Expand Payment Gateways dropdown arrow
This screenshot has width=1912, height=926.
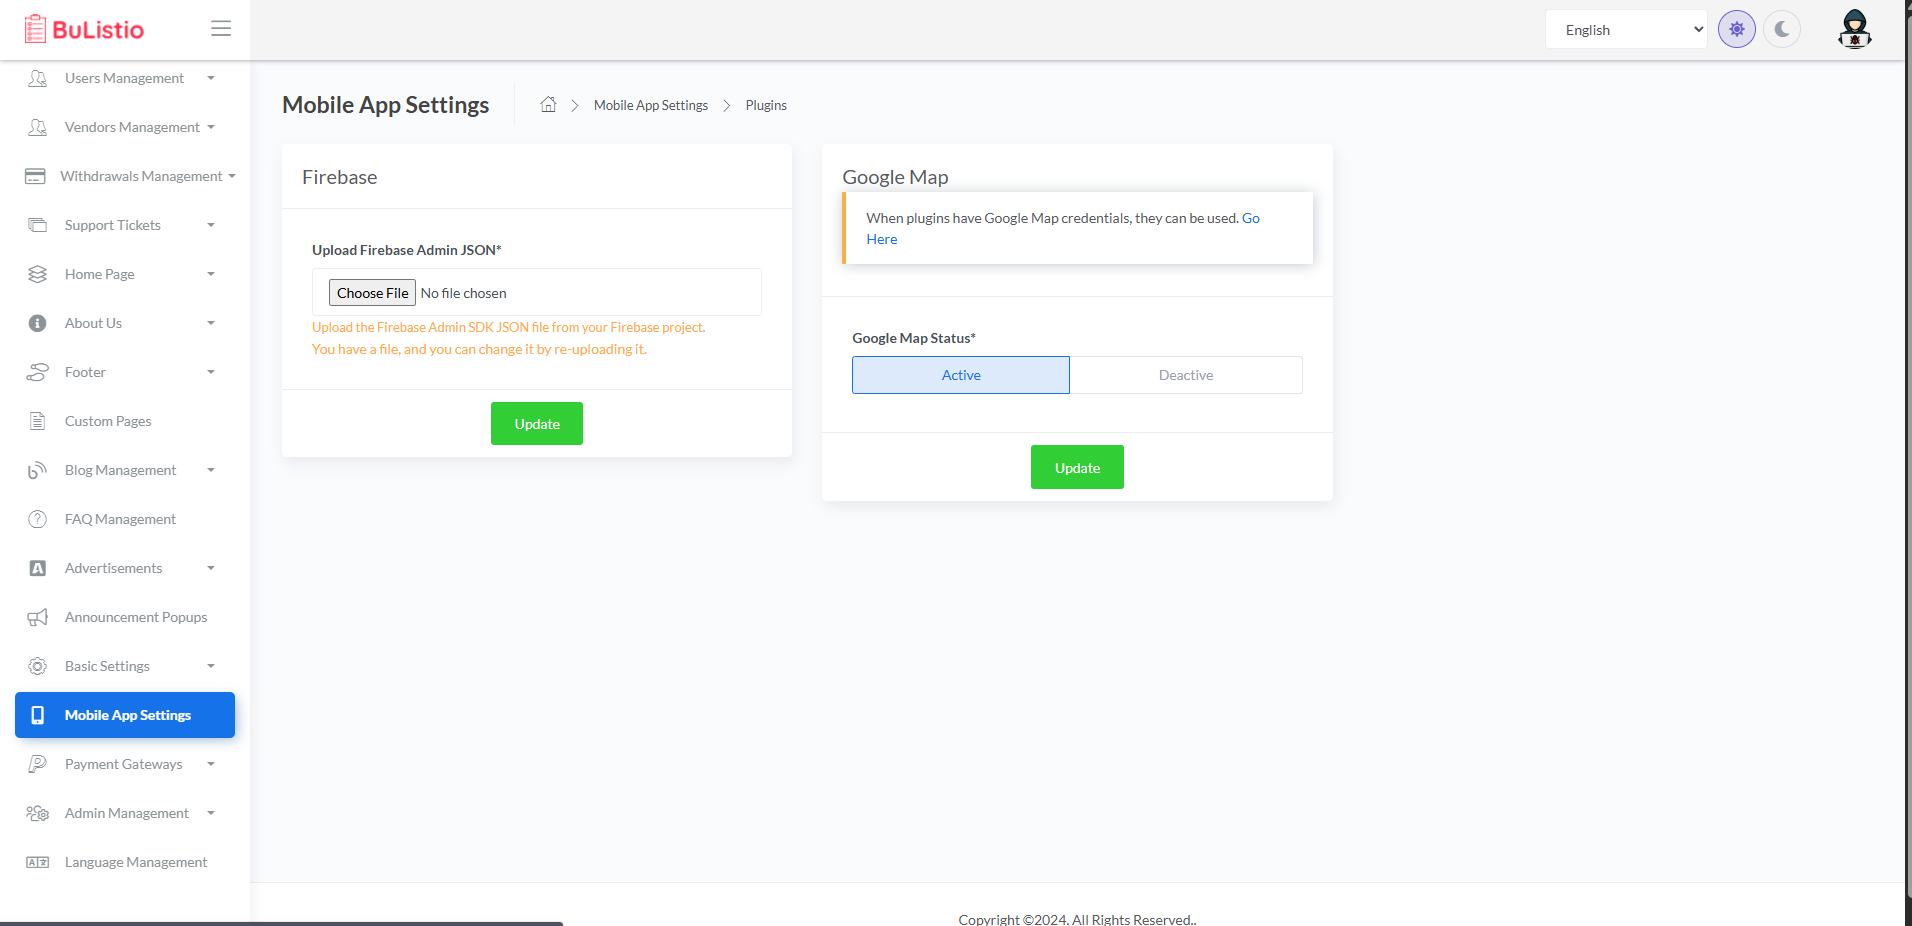coord(211,764)
